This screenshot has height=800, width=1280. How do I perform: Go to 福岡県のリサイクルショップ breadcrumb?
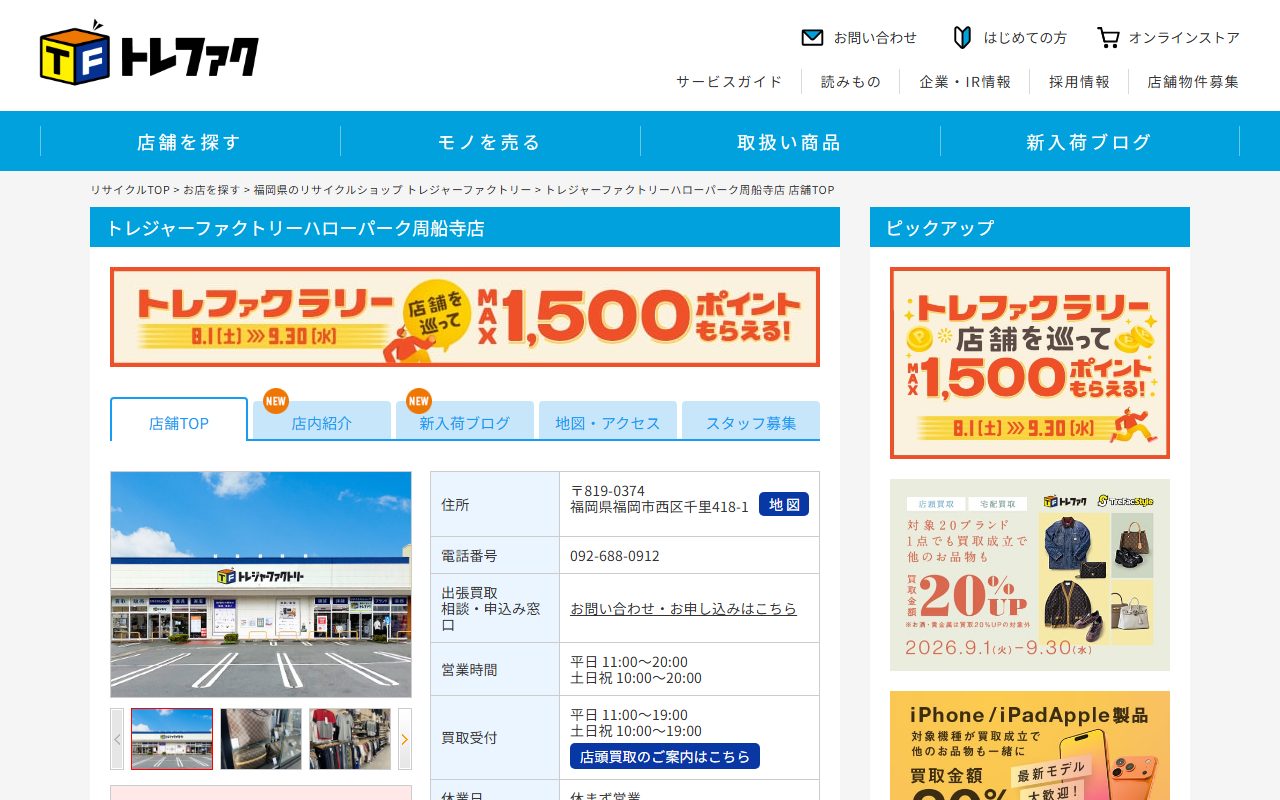click(x=392, y=190)
